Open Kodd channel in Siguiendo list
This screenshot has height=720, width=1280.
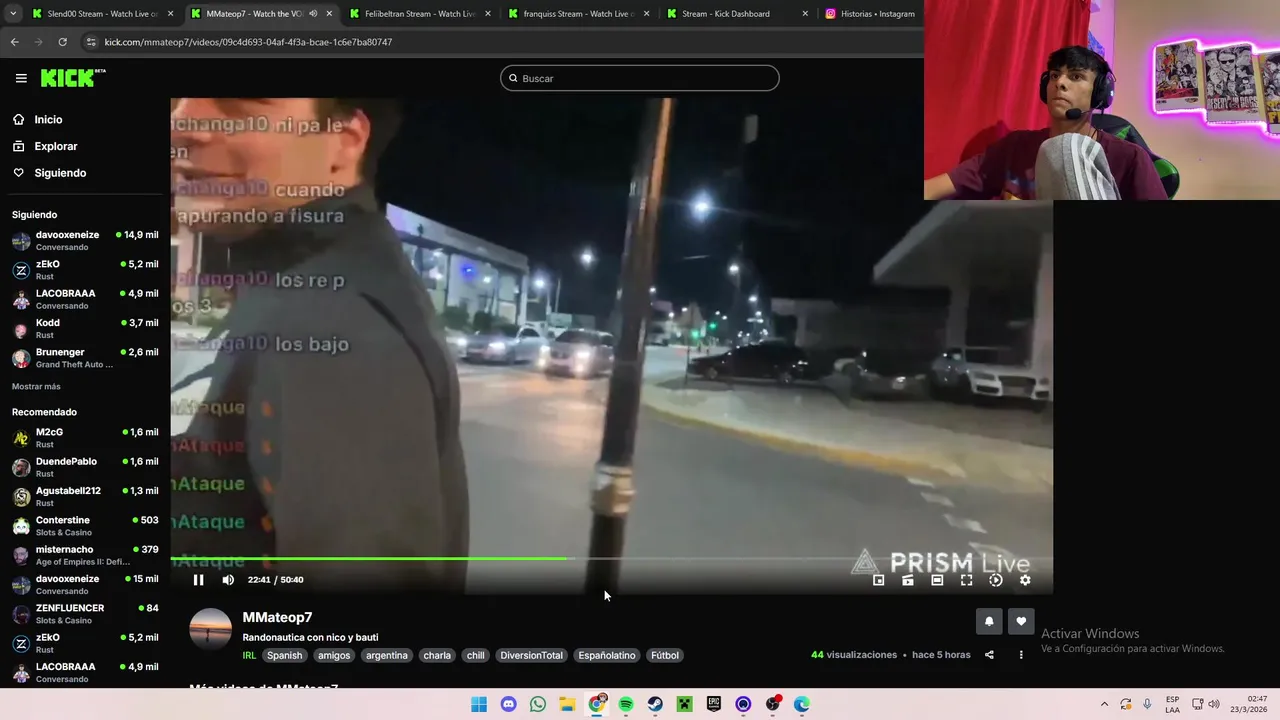(x=85, y=328)
